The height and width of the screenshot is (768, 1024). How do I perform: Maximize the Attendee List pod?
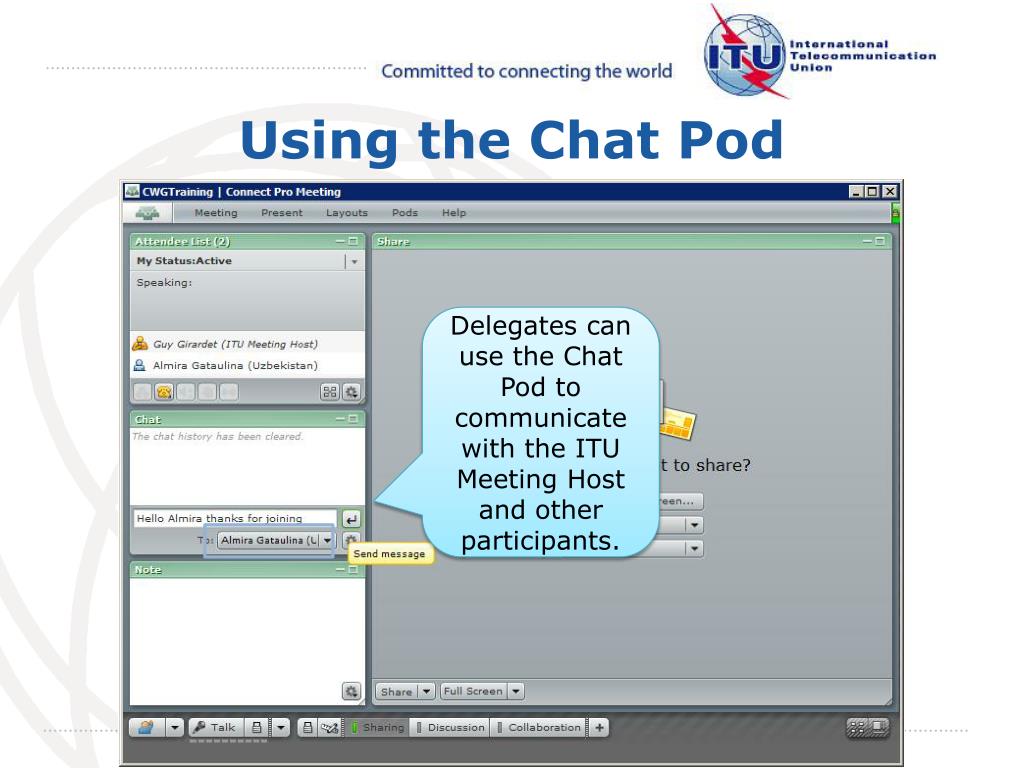pos(353,241)
